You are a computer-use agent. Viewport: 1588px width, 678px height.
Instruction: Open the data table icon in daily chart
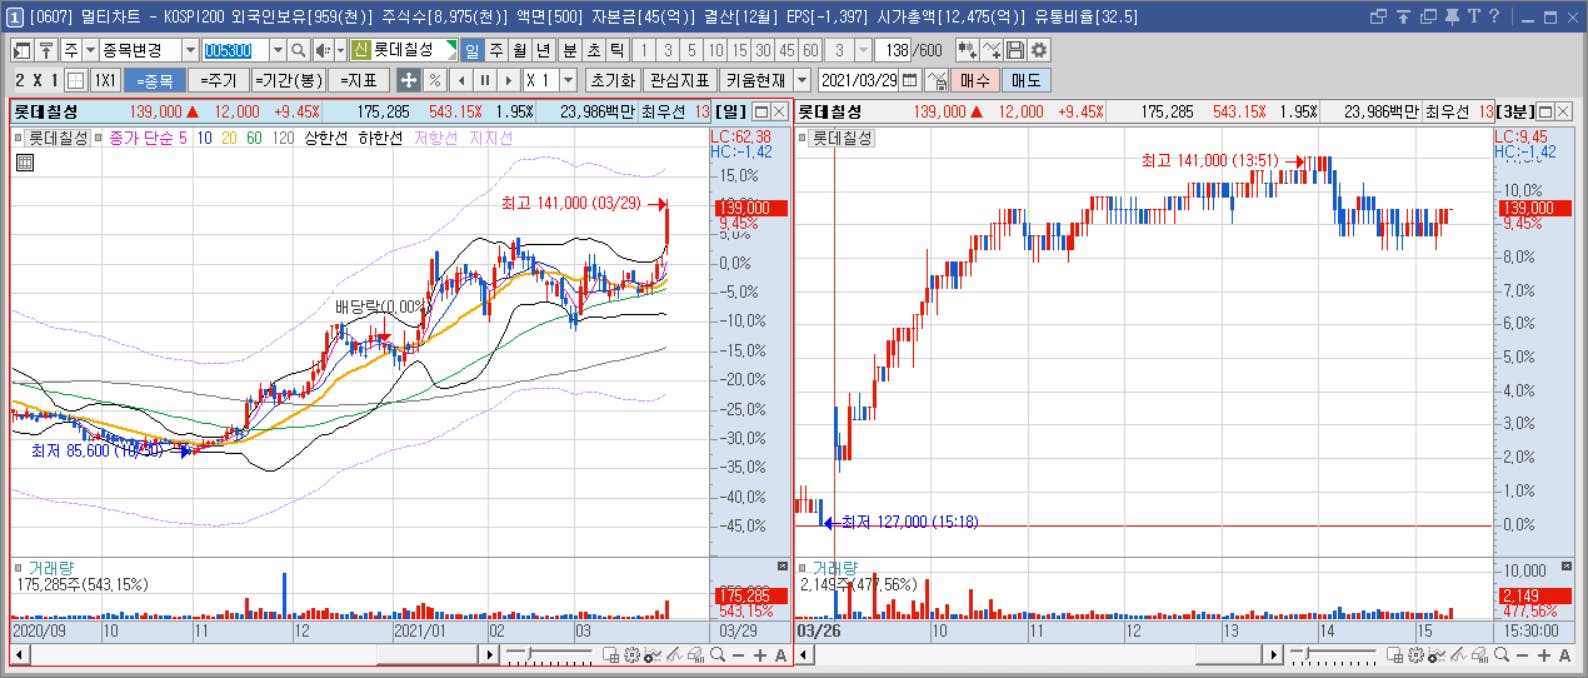(25, 162)
